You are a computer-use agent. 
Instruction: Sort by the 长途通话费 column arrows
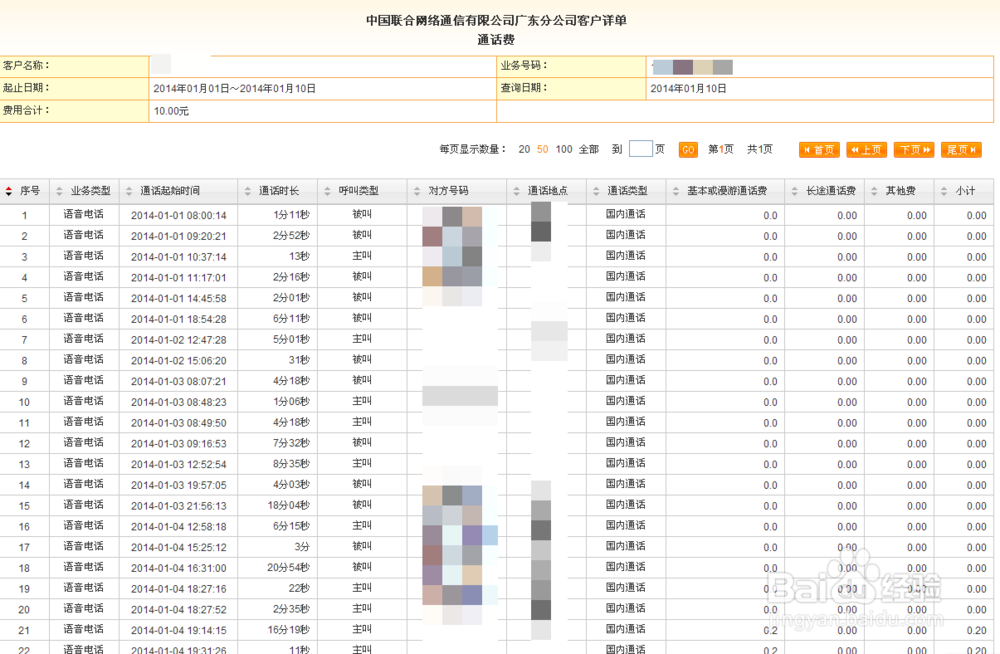pos(795,191)
